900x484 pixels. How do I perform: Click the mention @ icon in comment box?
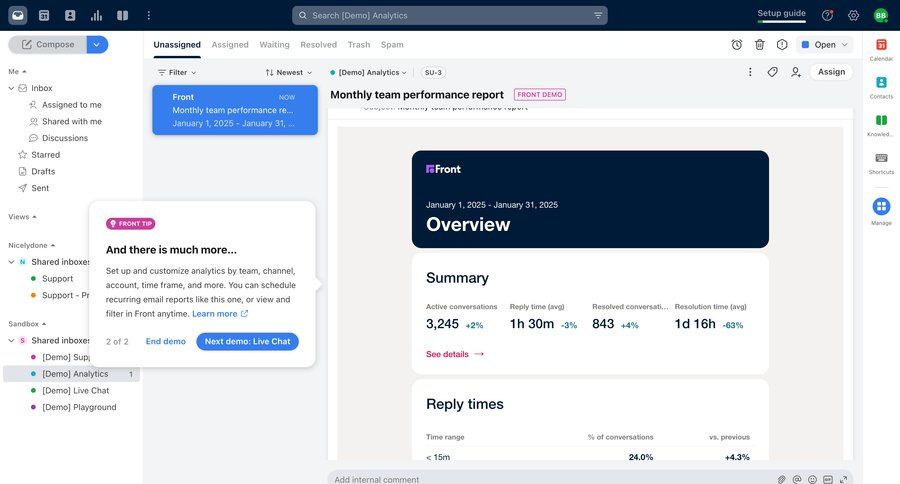(x=797, y=479)
